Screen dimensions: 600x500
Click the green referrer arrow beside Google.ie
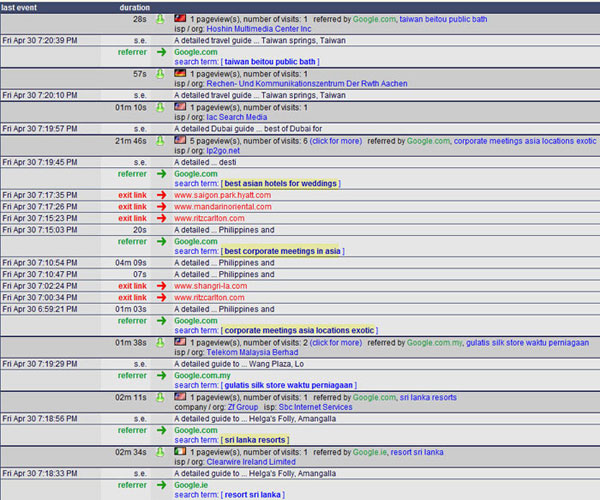(x=160, y=485)
